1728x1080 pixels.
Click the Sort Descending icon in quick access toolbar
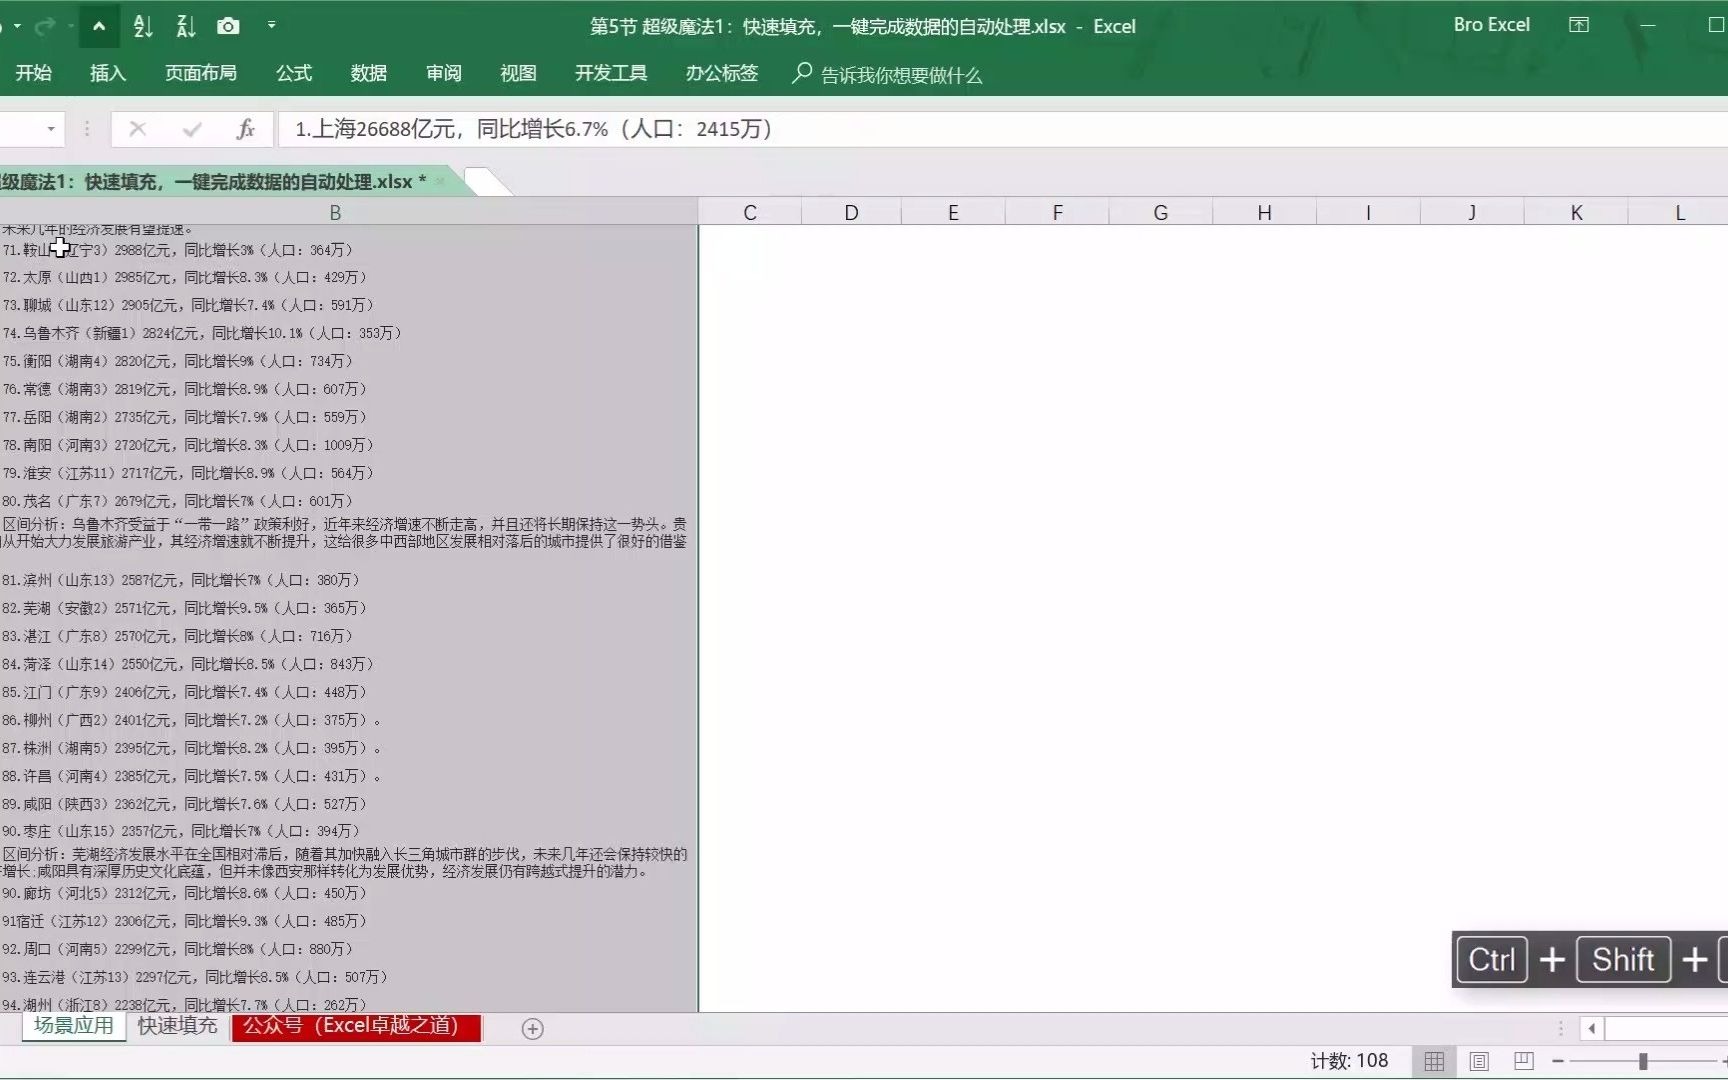(186, 27)
